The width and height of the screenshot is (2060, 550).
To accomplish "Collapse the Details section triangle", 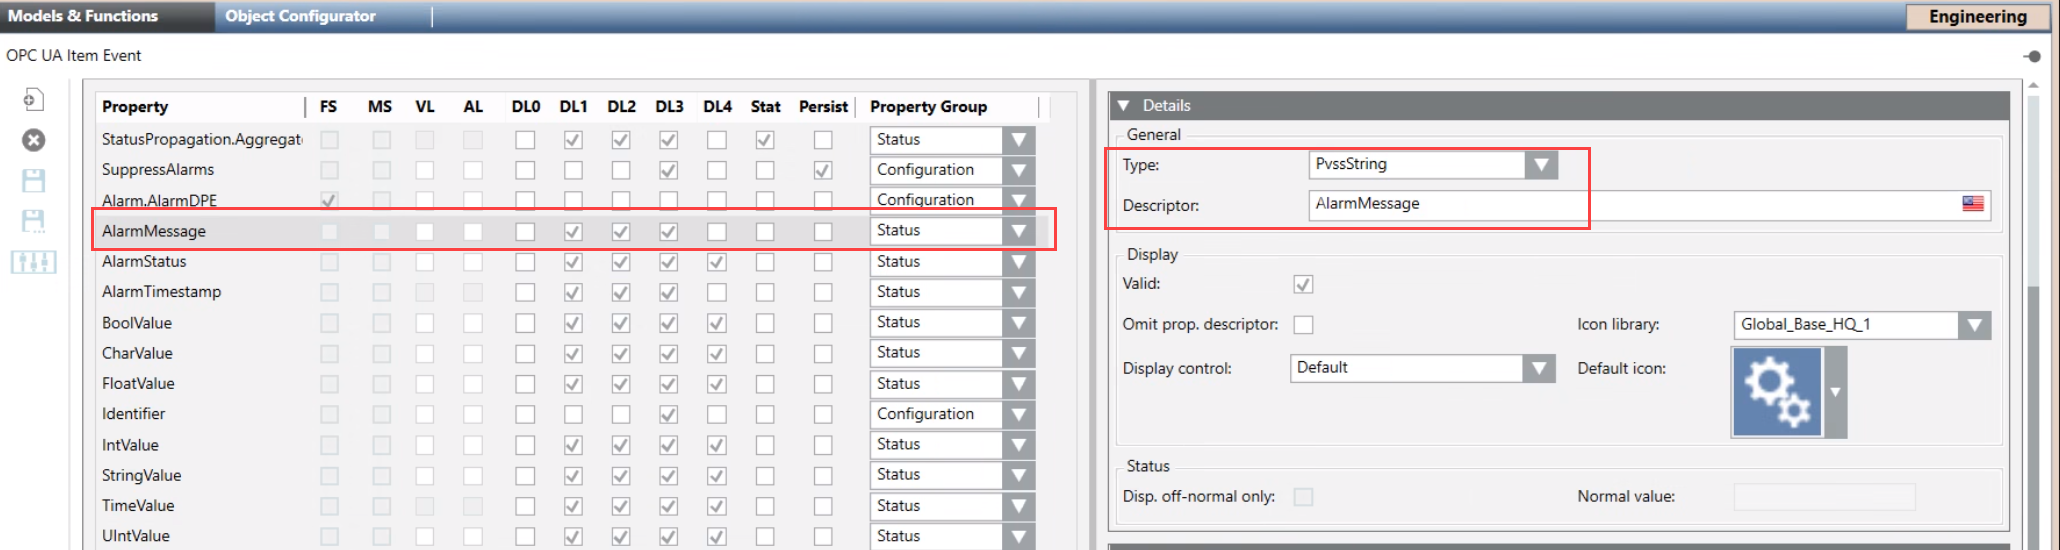I will click(1123, 106).
